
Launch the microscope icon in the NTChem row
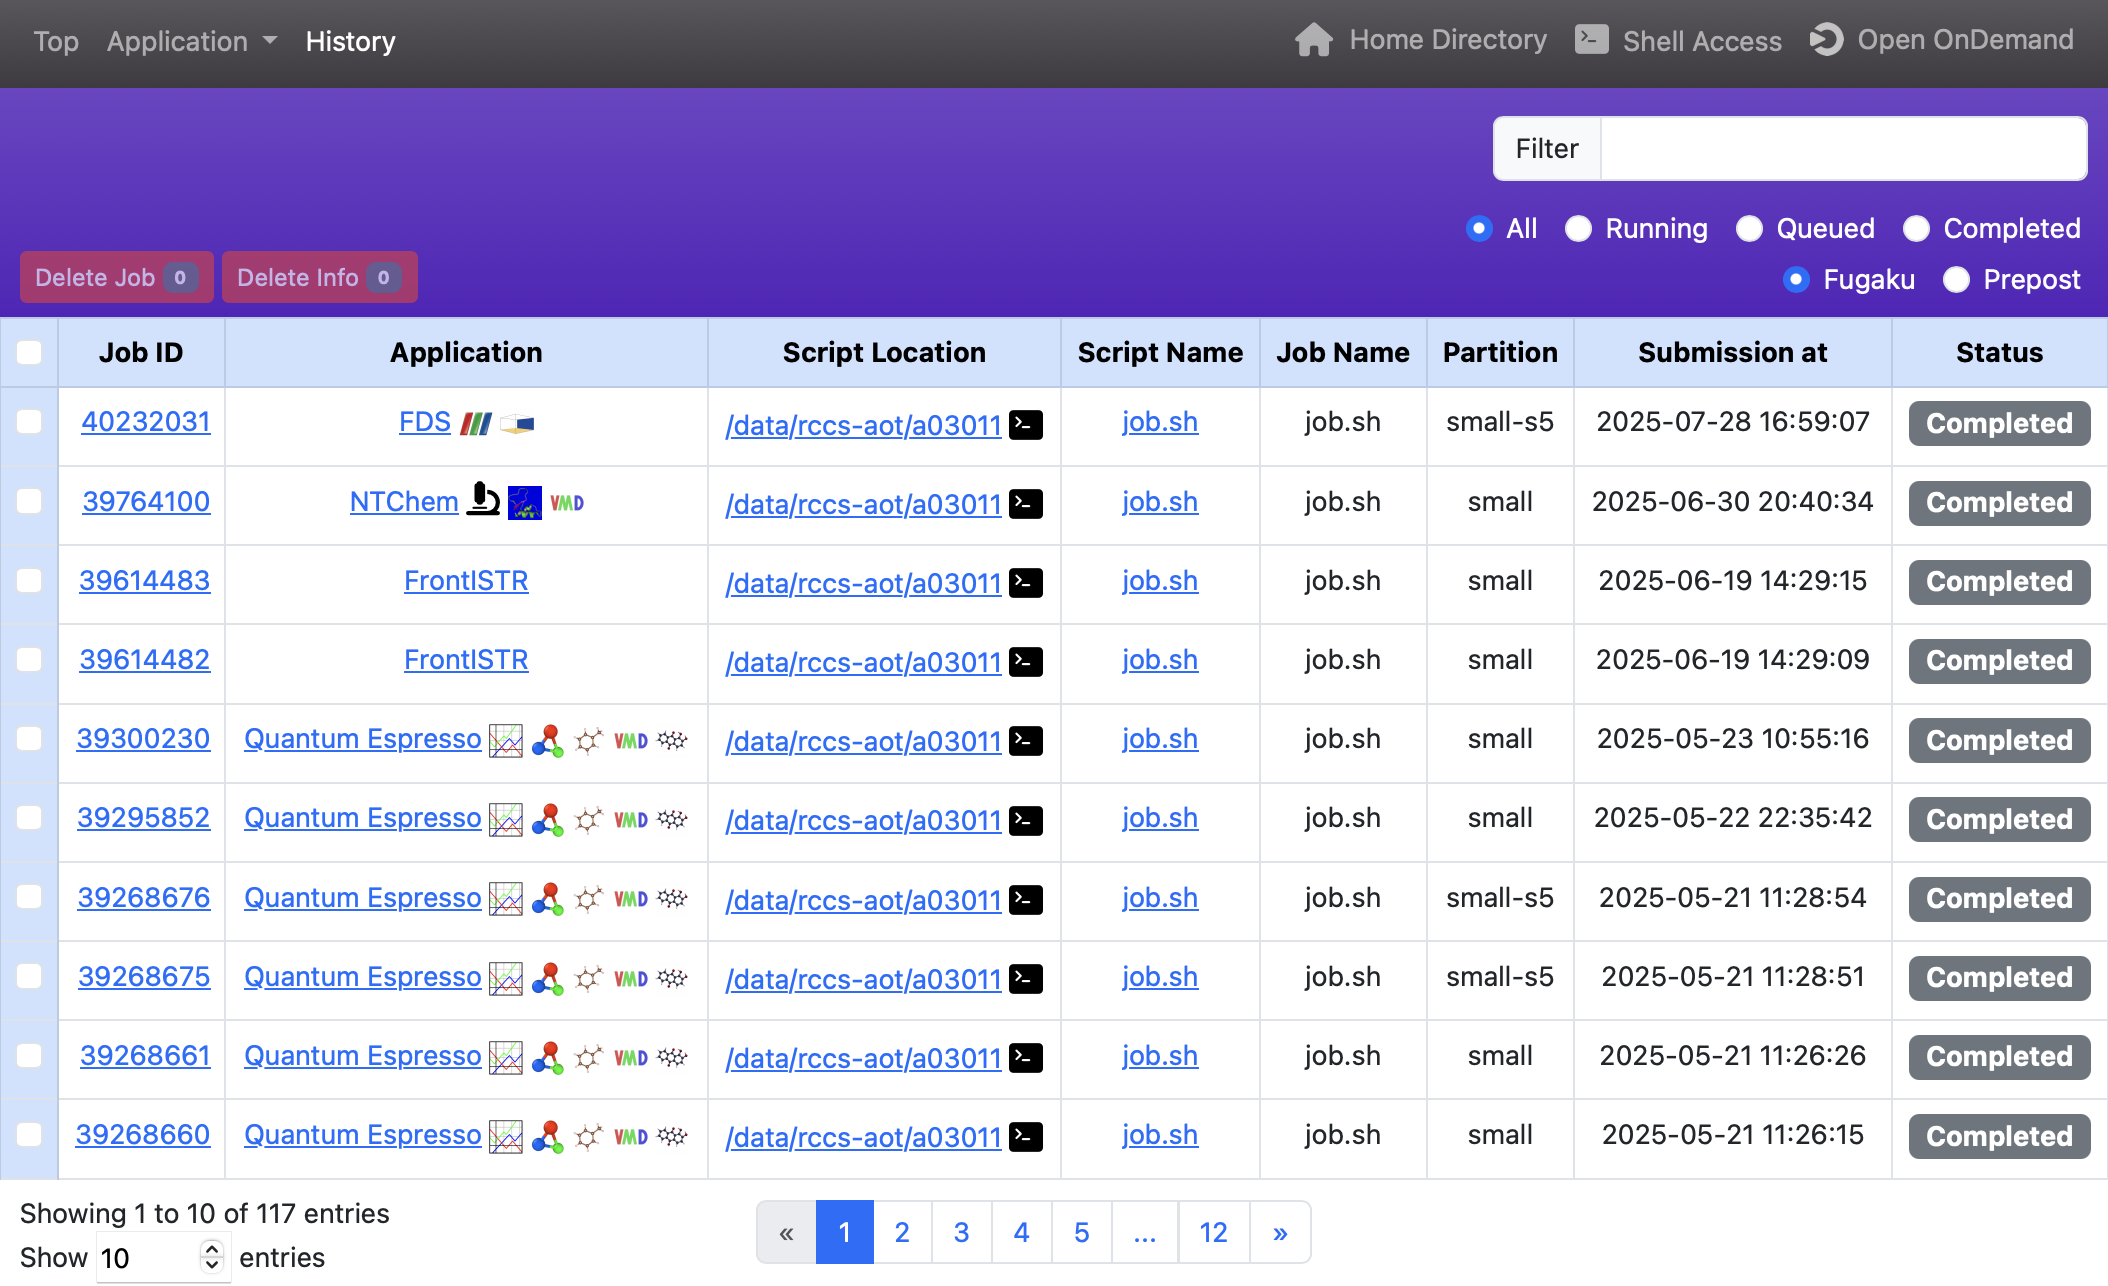point(483,500)
